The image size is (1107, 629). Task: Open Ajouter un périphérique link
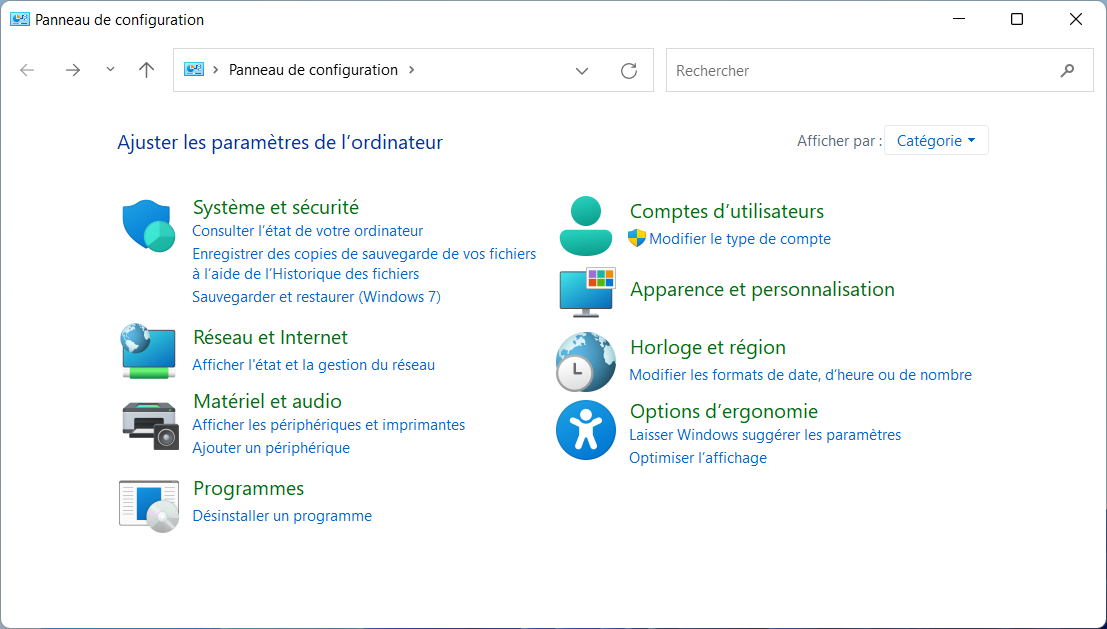click(x=271, y=448)
